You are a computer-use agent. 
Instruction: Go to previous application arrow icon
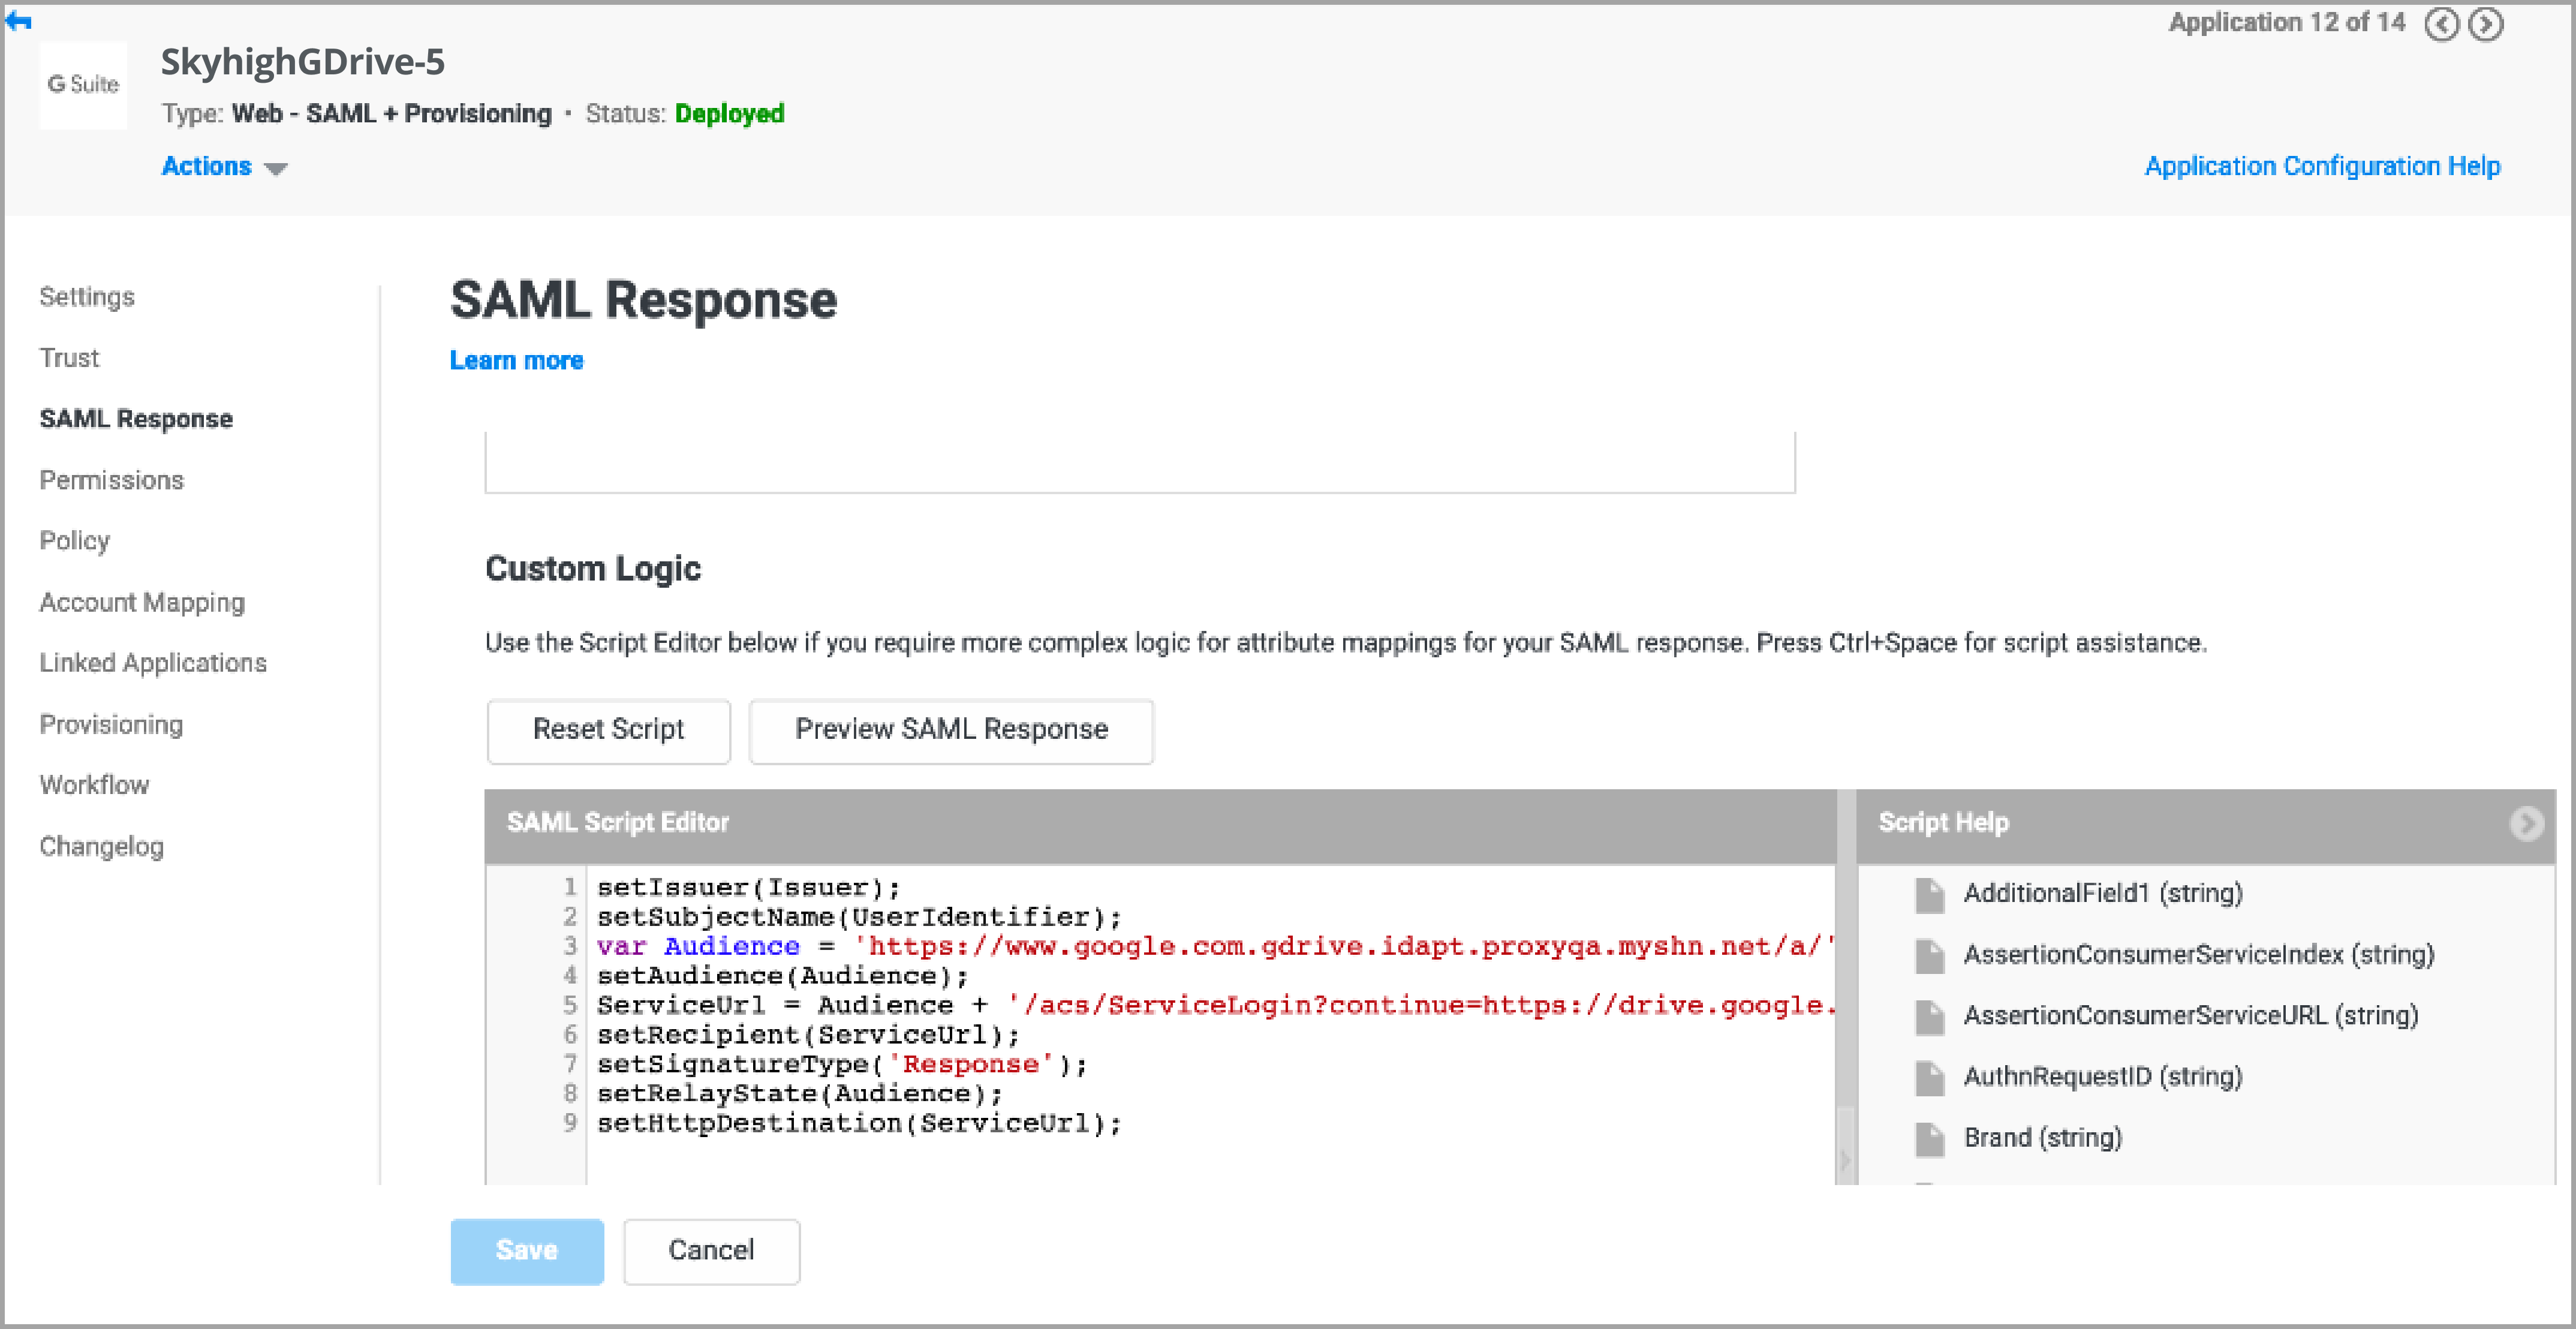(2441, 24)
